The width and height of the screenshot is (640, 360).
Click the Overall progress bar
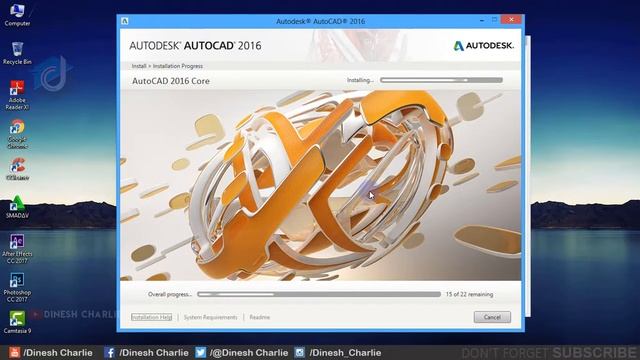pos(319,294)
